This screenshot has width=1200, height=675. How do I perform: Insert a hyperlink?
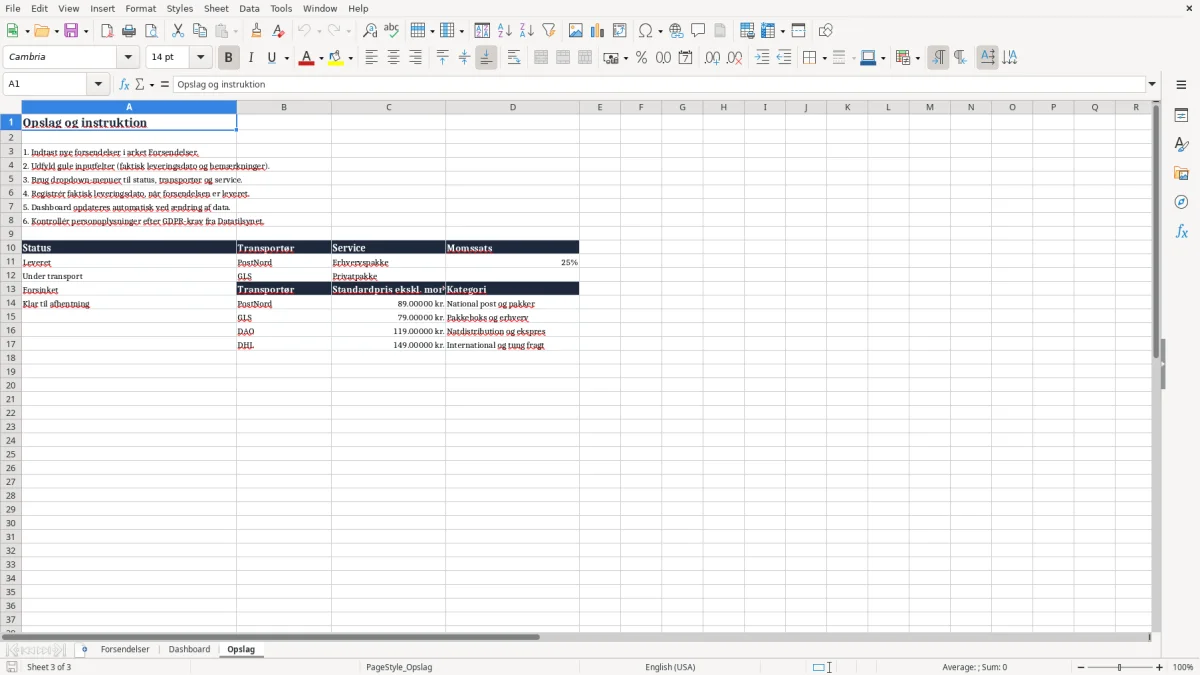677,31
